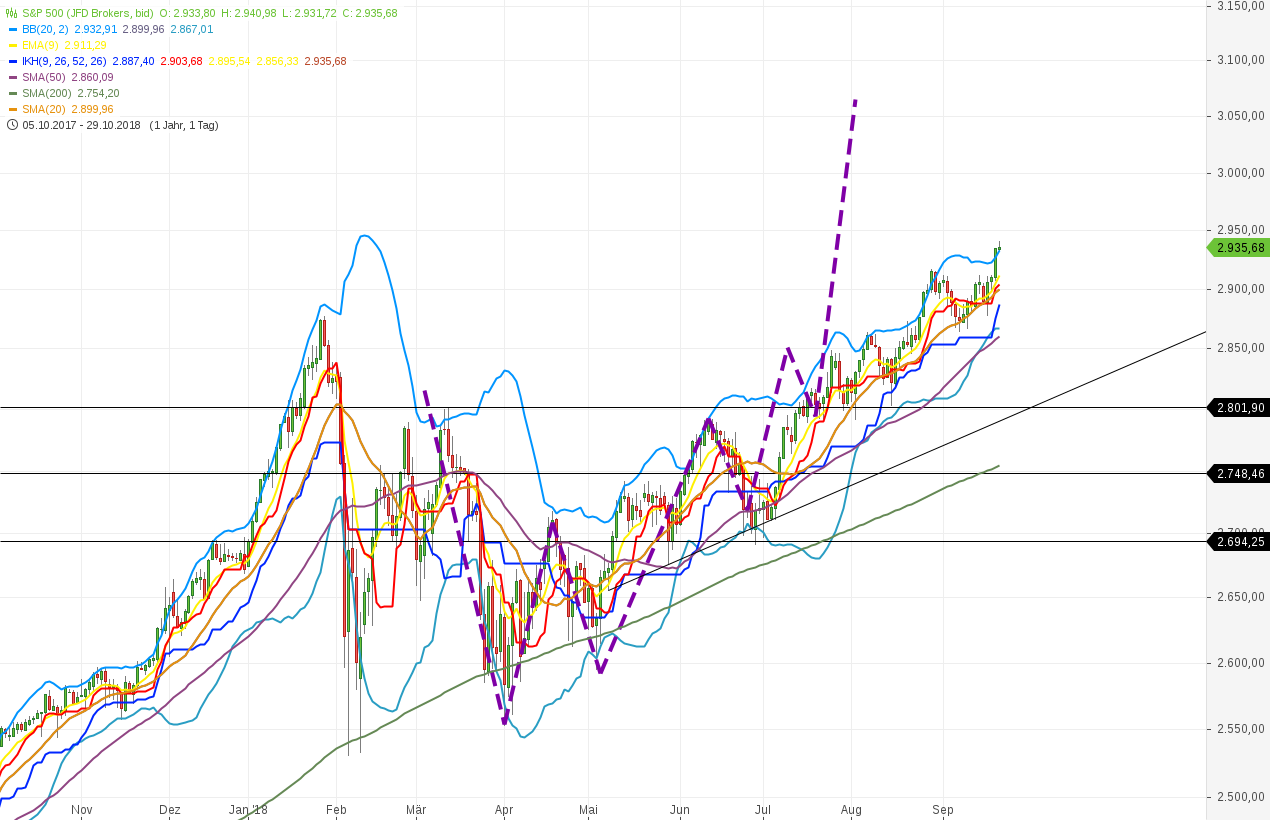The height and width of the screenshot is (820, 1270).
Task: Click the blue BB color swatch in the legend
Action: [13, 29]
